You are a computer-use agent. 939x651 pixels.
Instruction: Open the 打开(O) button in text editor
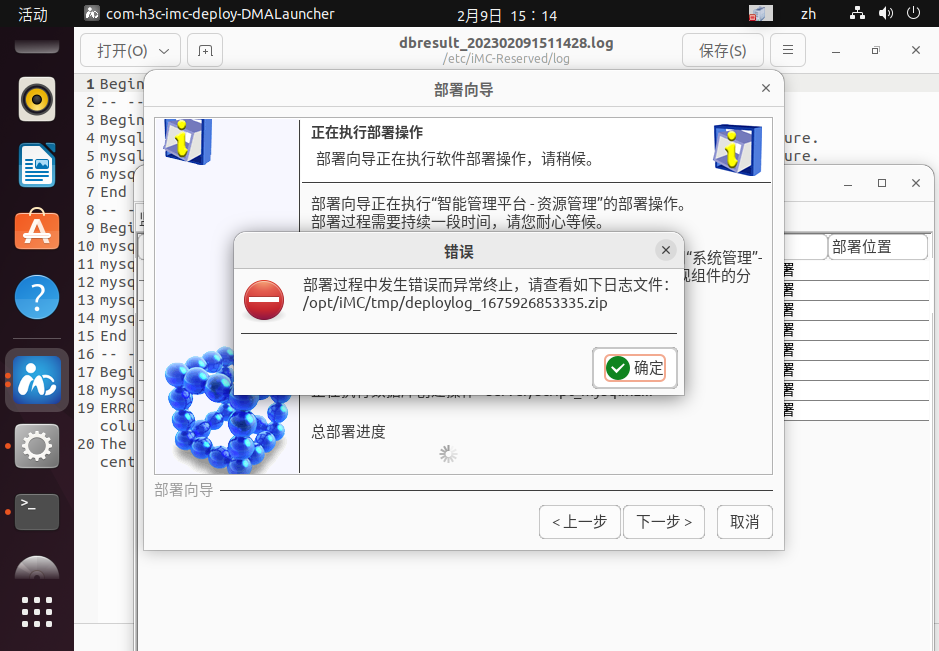[x=122, y=51]
